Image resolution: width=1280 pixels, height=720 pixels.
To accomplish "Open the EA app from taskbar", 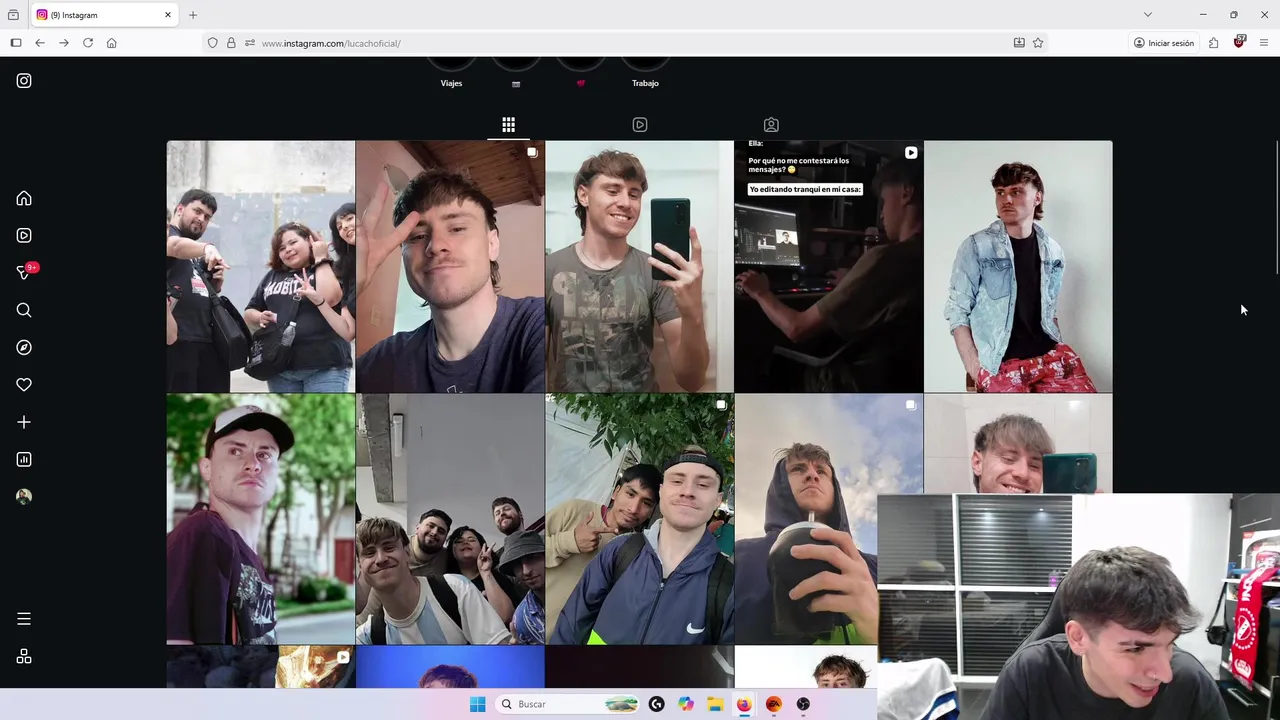I will [773, 704].
